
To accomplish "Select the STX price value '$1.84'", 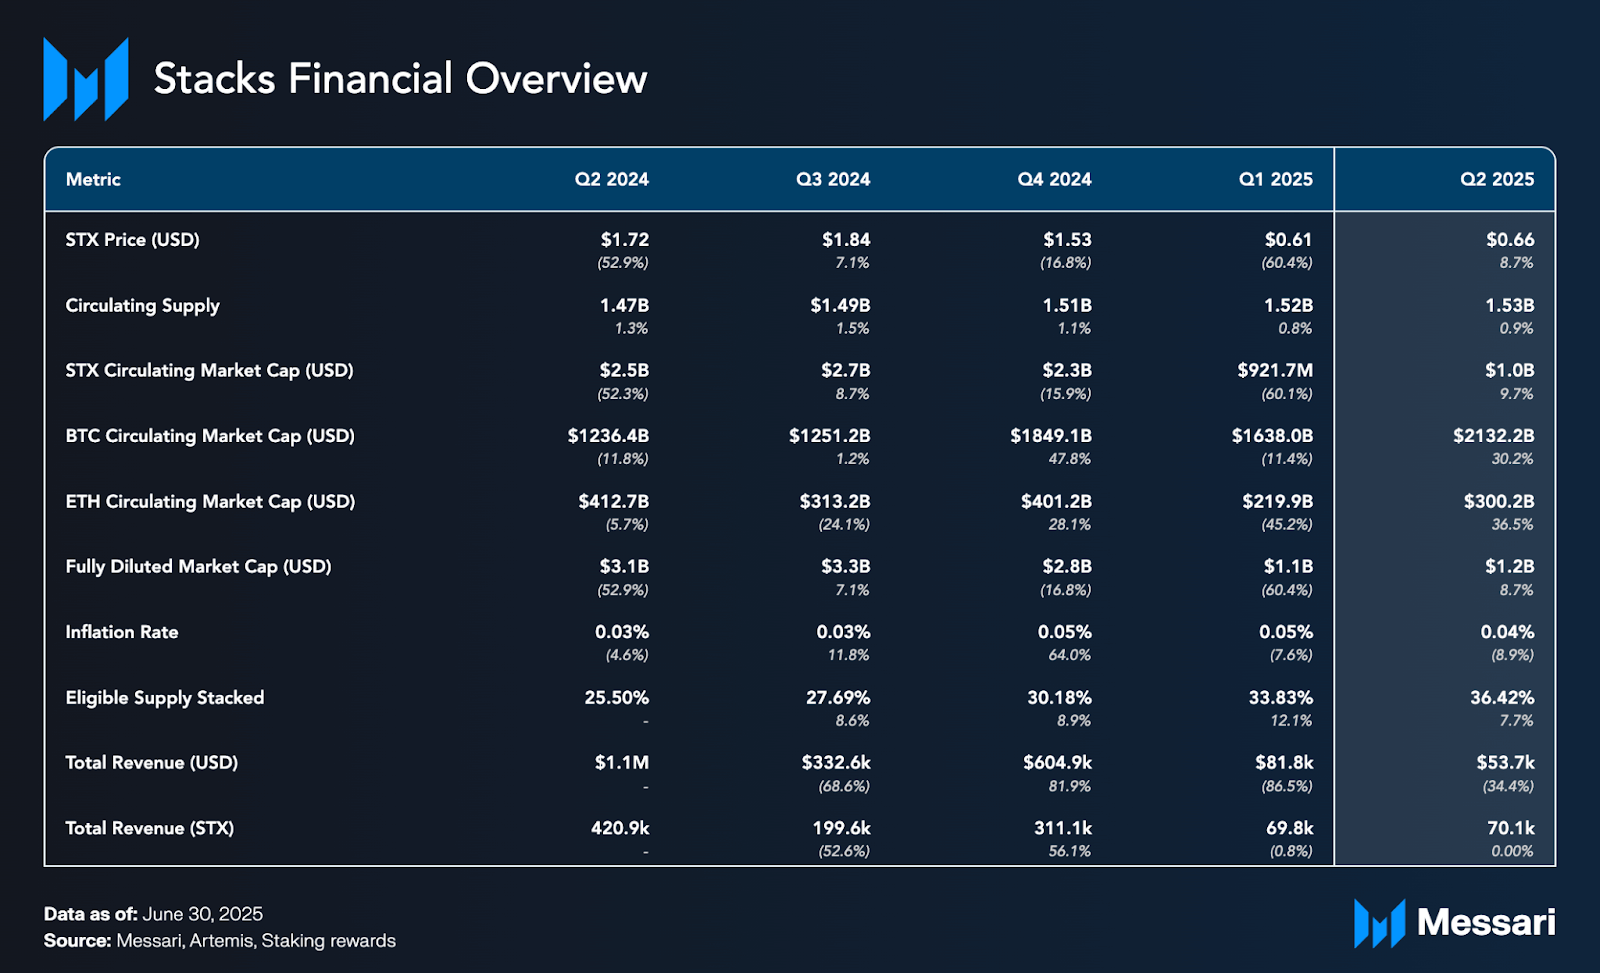I will (846, 240).
